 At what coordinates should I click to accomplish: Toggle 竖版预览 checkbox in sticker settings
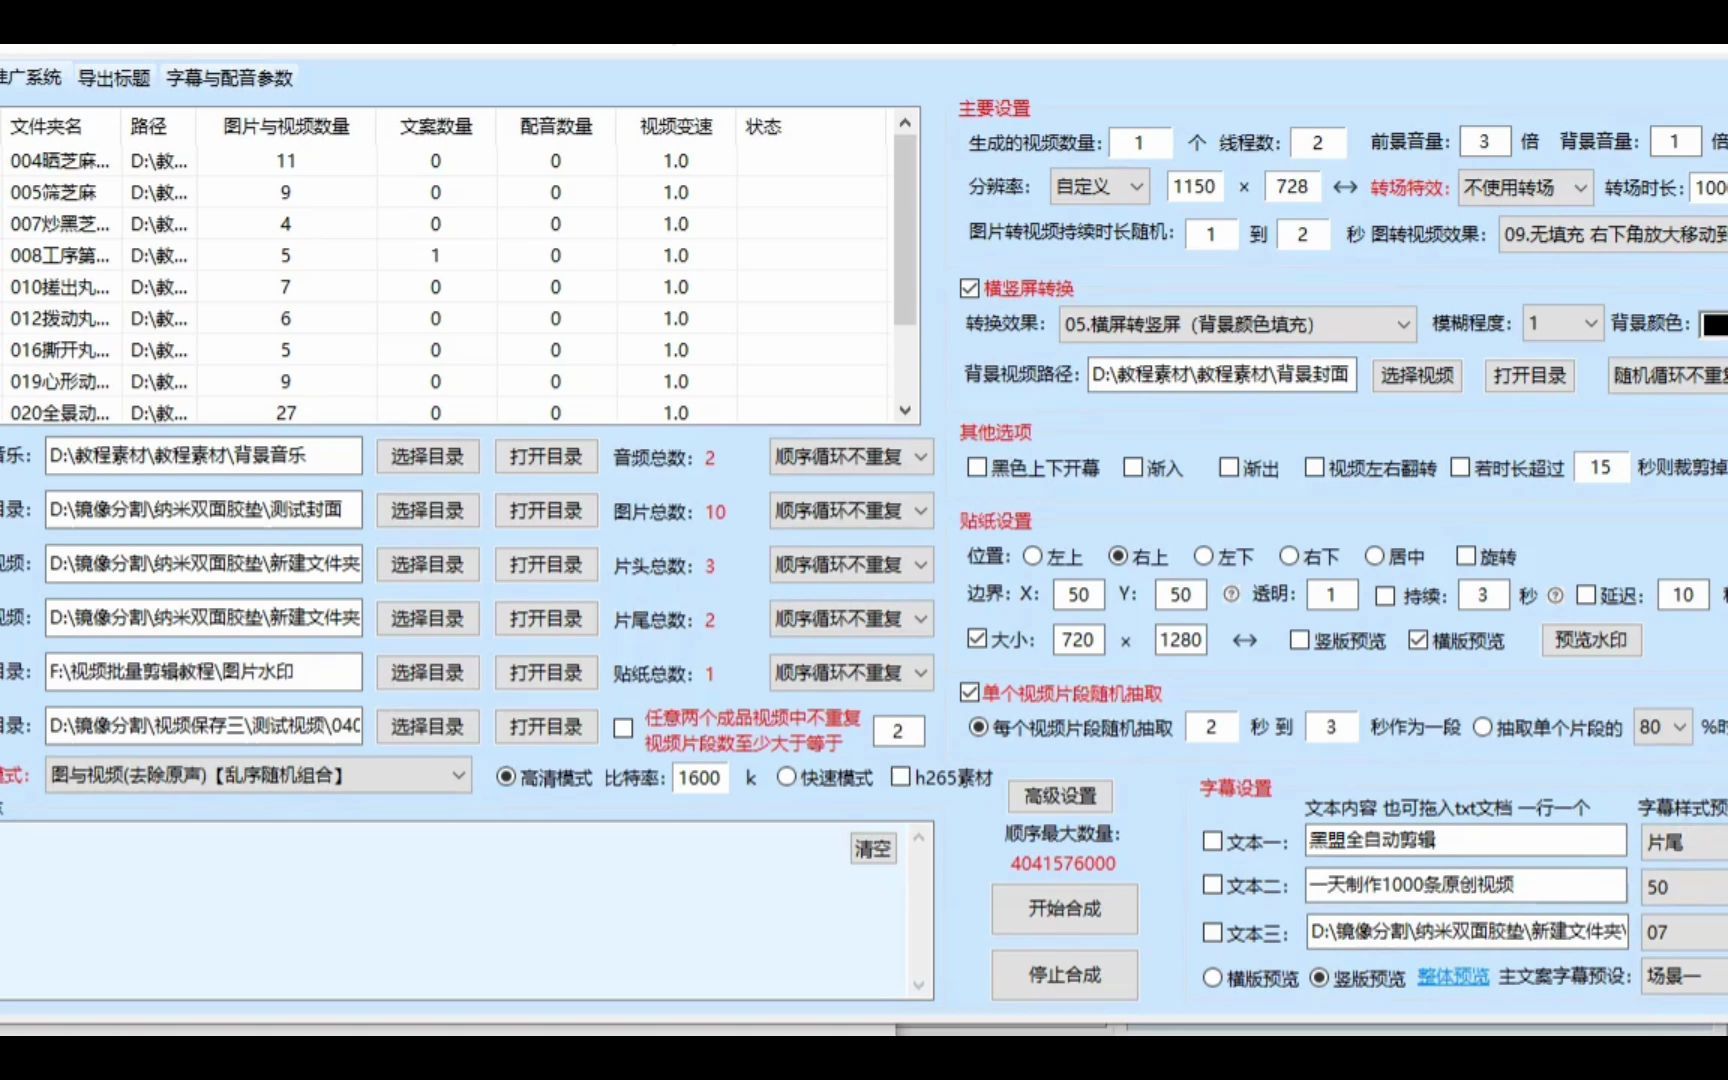1299,640
